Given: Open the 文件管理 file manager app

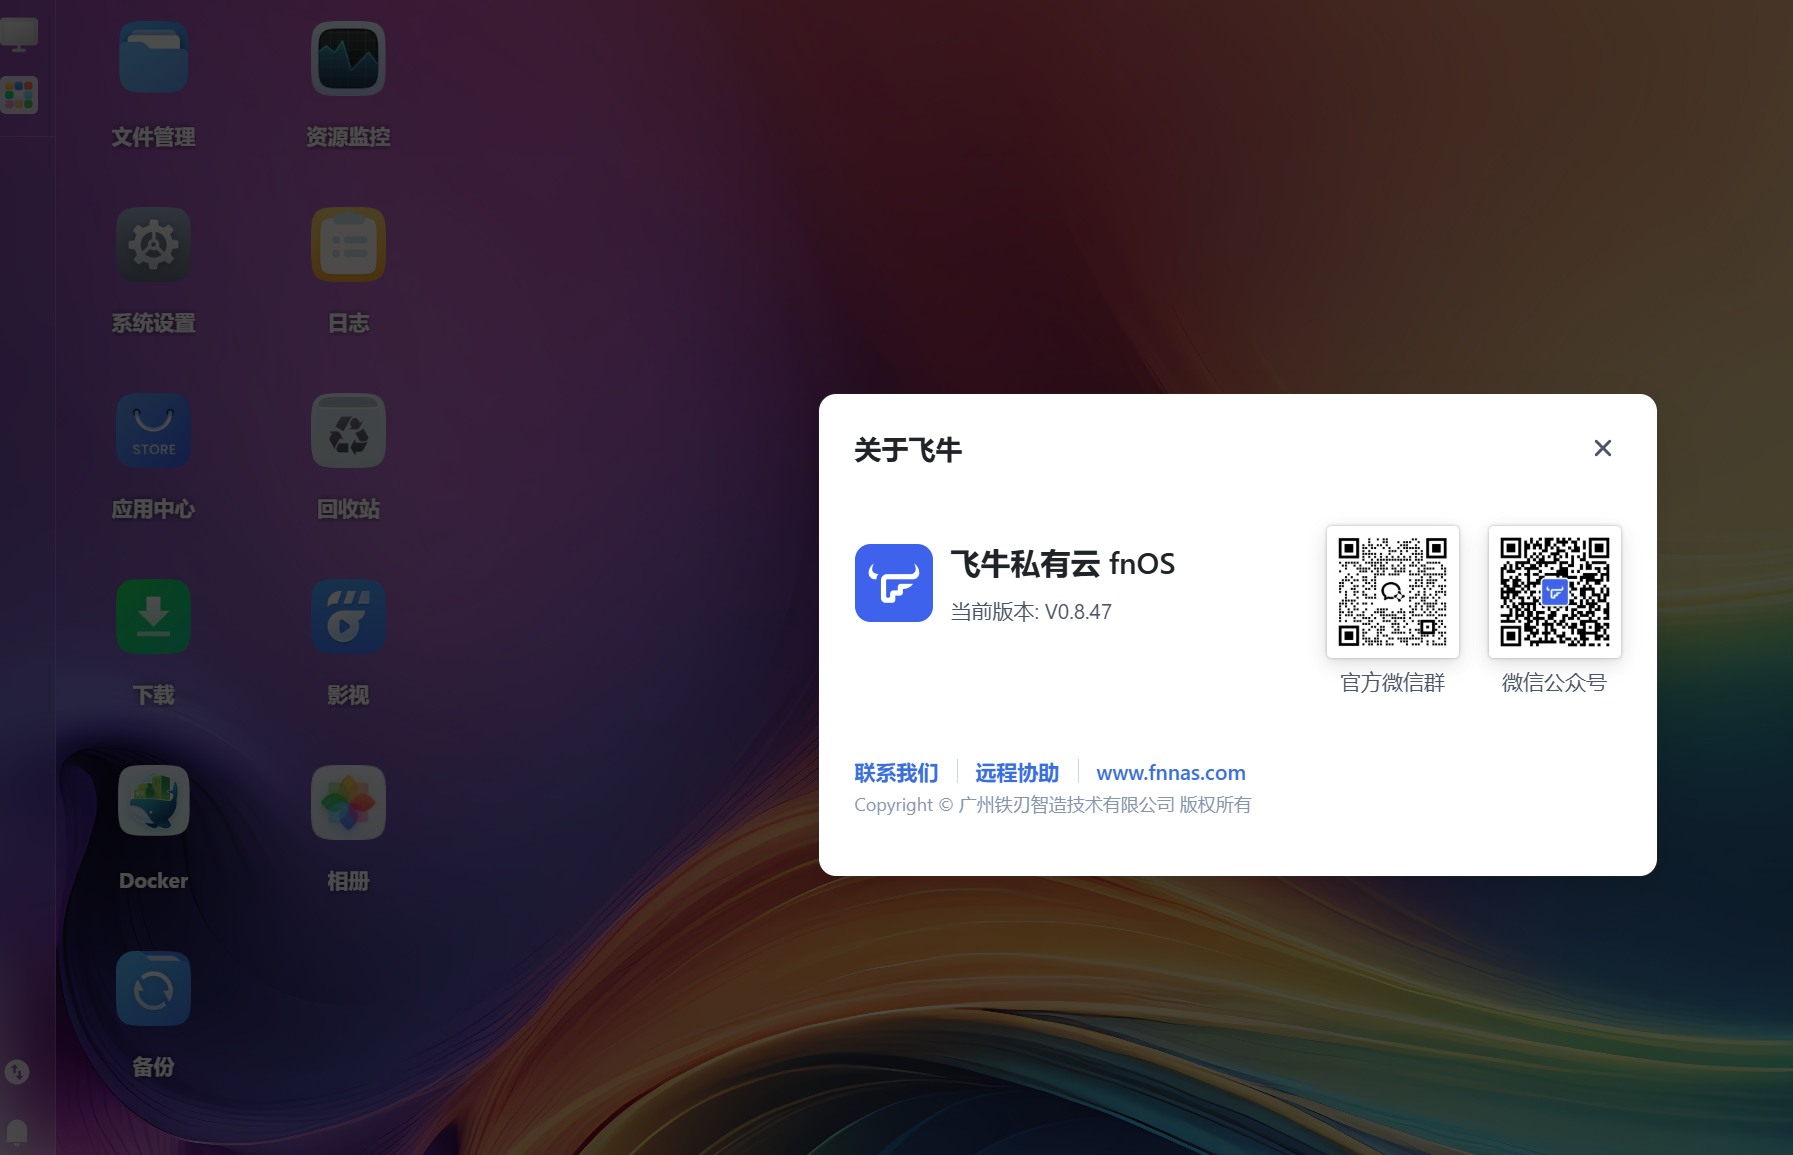Looking at the screenshot, I should coord(153,59).
